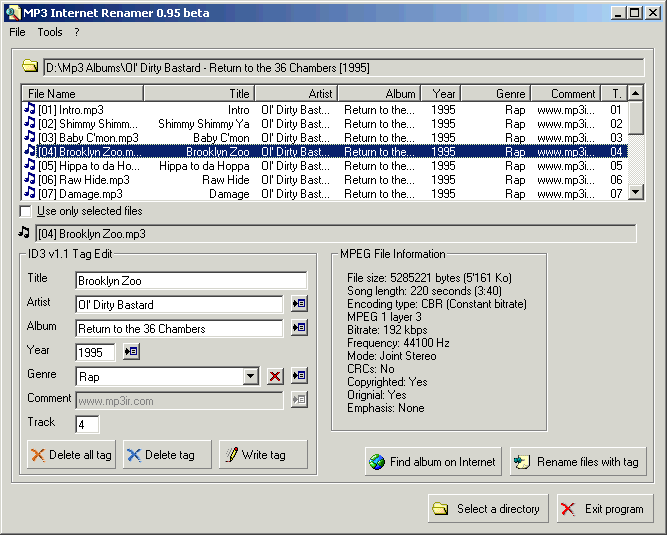667x535 pixels.
Task: Click the apply-to-all icon next to the Artist field
Action: (x=299, y=304)
